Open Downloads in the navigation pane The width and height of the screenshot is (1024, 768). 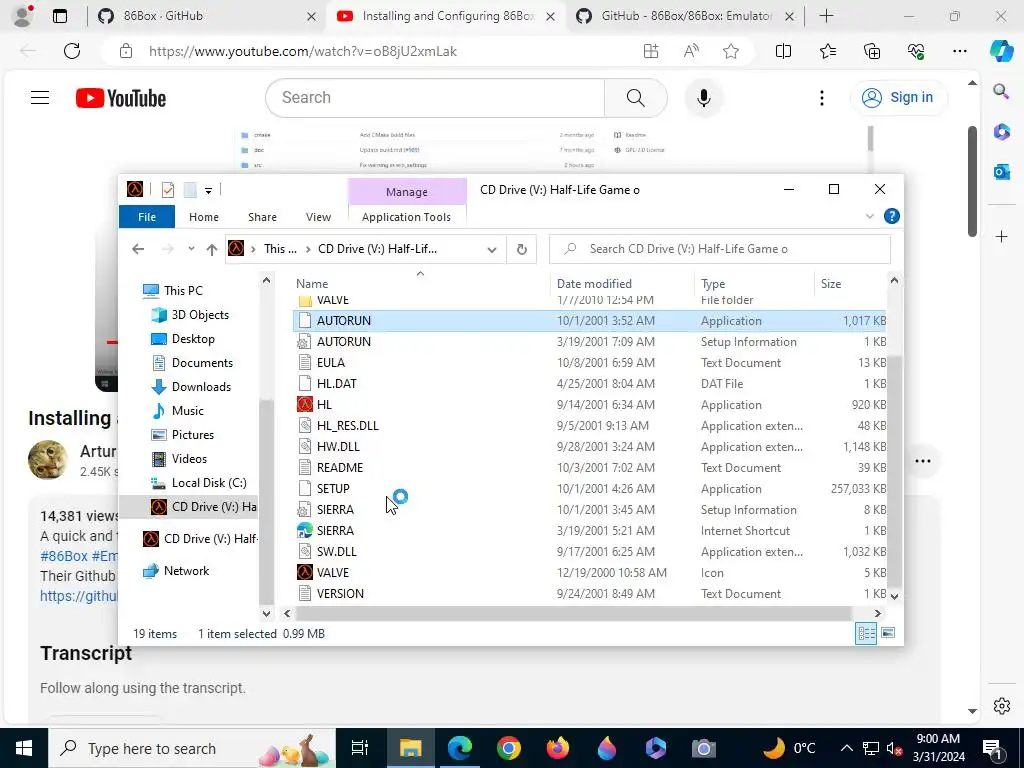[x=201, y=387]
